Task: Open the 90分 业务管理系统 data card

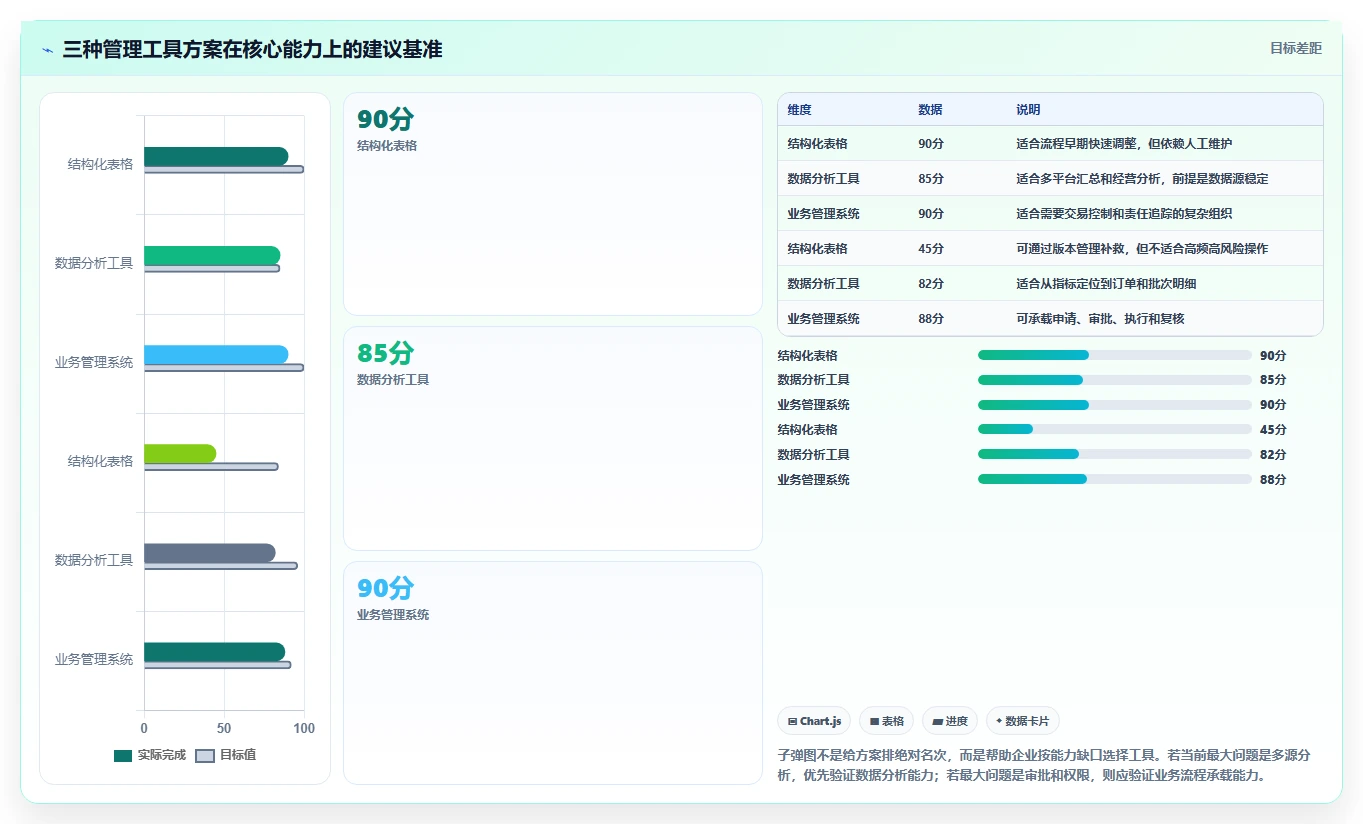Action: click(x=553, y=673)
